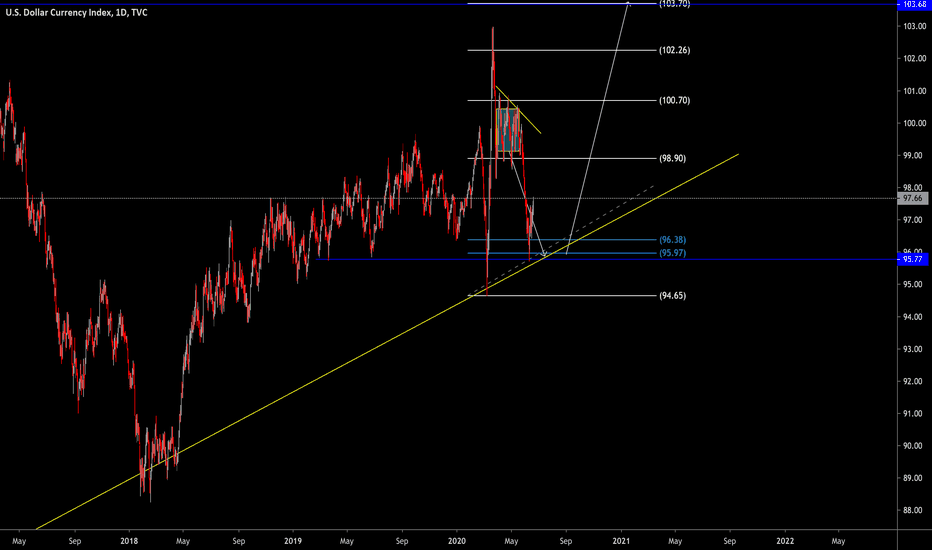Click the 103.00 price axis value
932x550 pixels.
[914, 26]
